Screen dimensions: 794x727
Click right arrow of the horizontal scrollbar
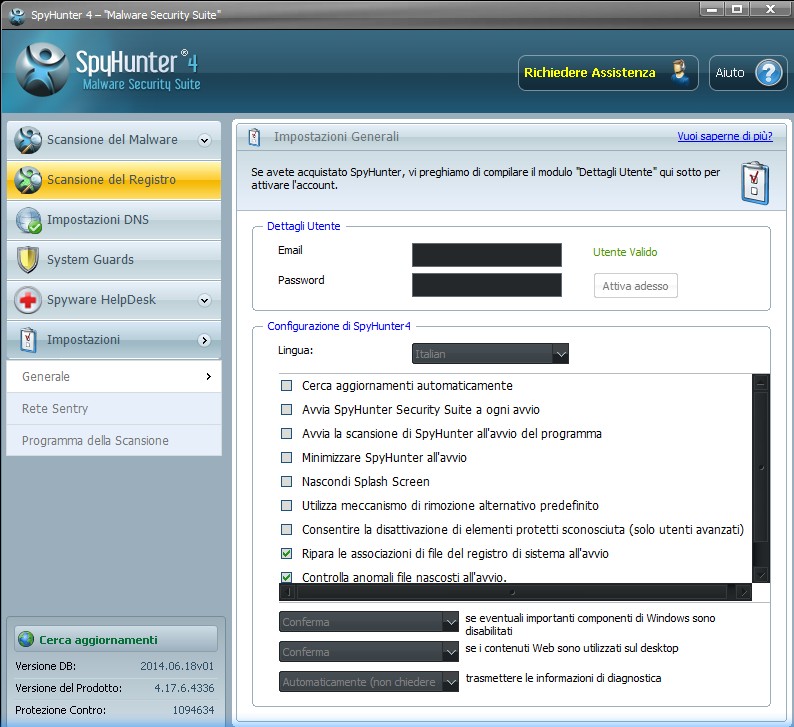coord(744,591)
